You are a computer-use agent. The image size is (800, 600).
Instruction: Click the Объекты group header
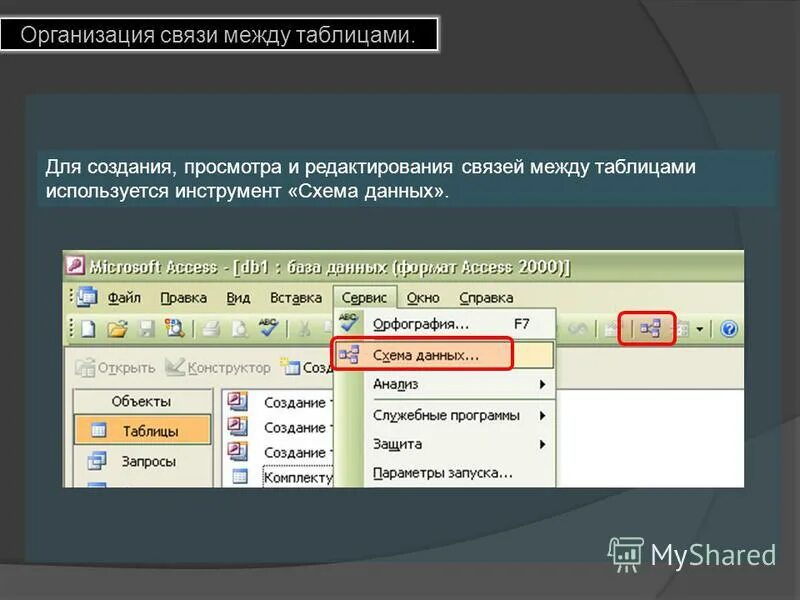point(142,402)
